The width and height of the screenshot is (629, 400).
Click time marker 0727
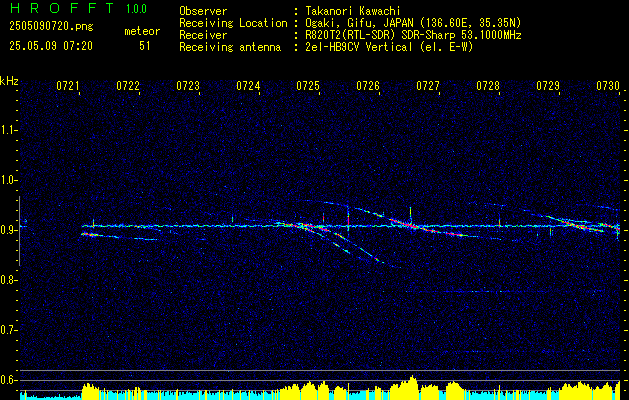point(428,86)
